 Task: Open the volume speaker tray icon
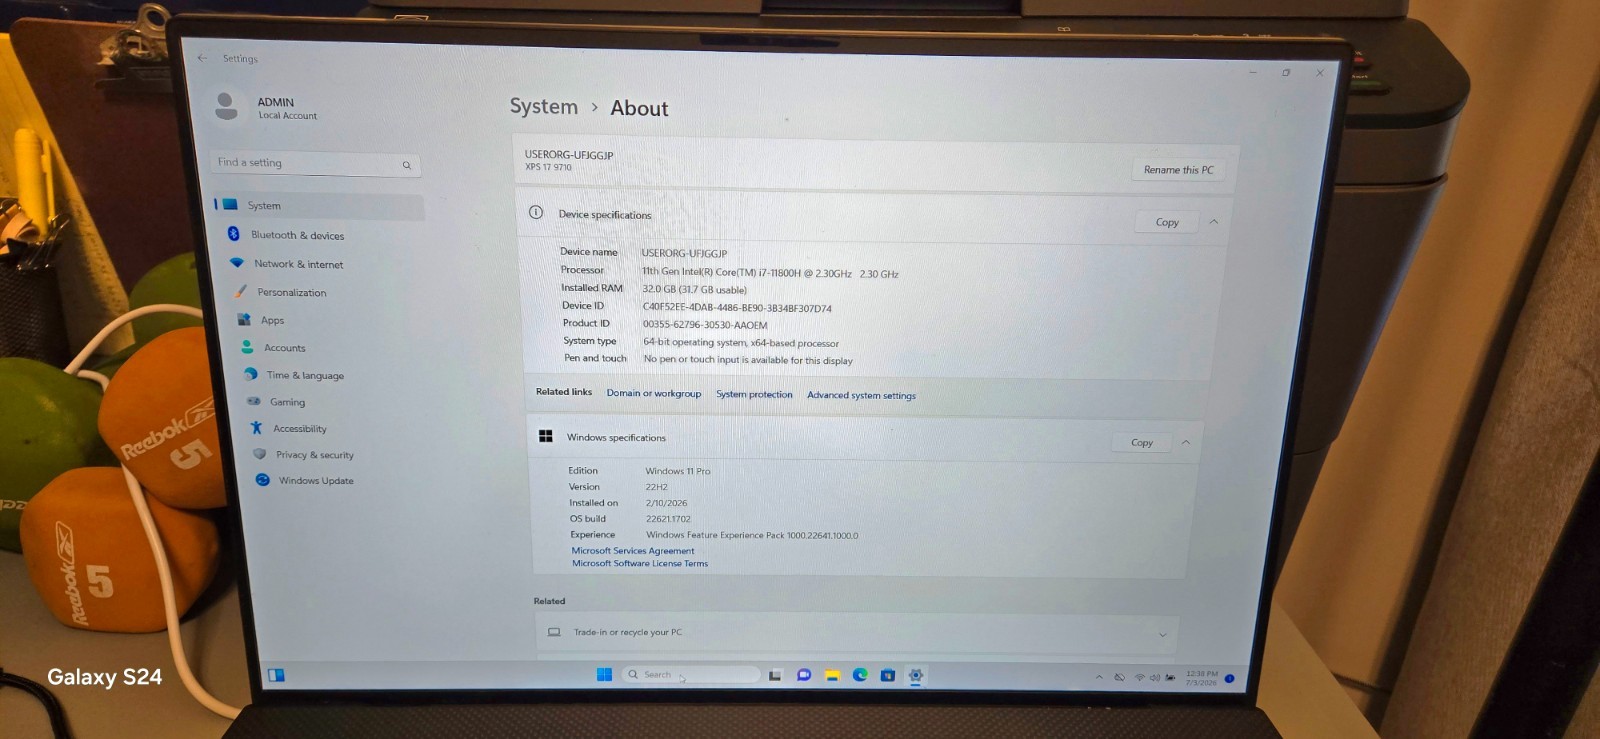[x=1155, y=678]
